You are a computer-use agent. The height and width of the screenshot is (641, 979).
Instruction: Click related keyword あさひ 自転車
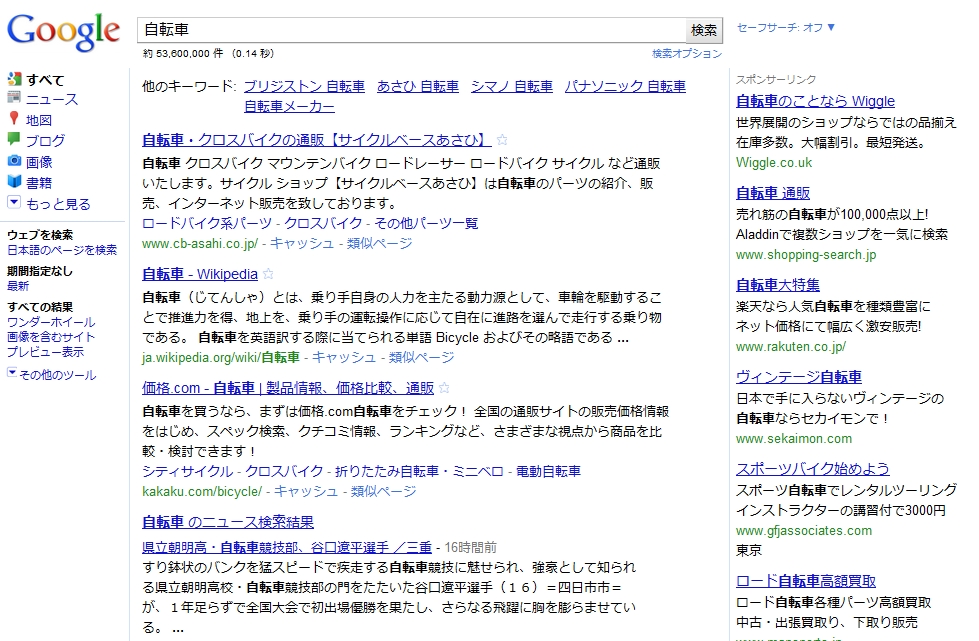tap(418, 86)
